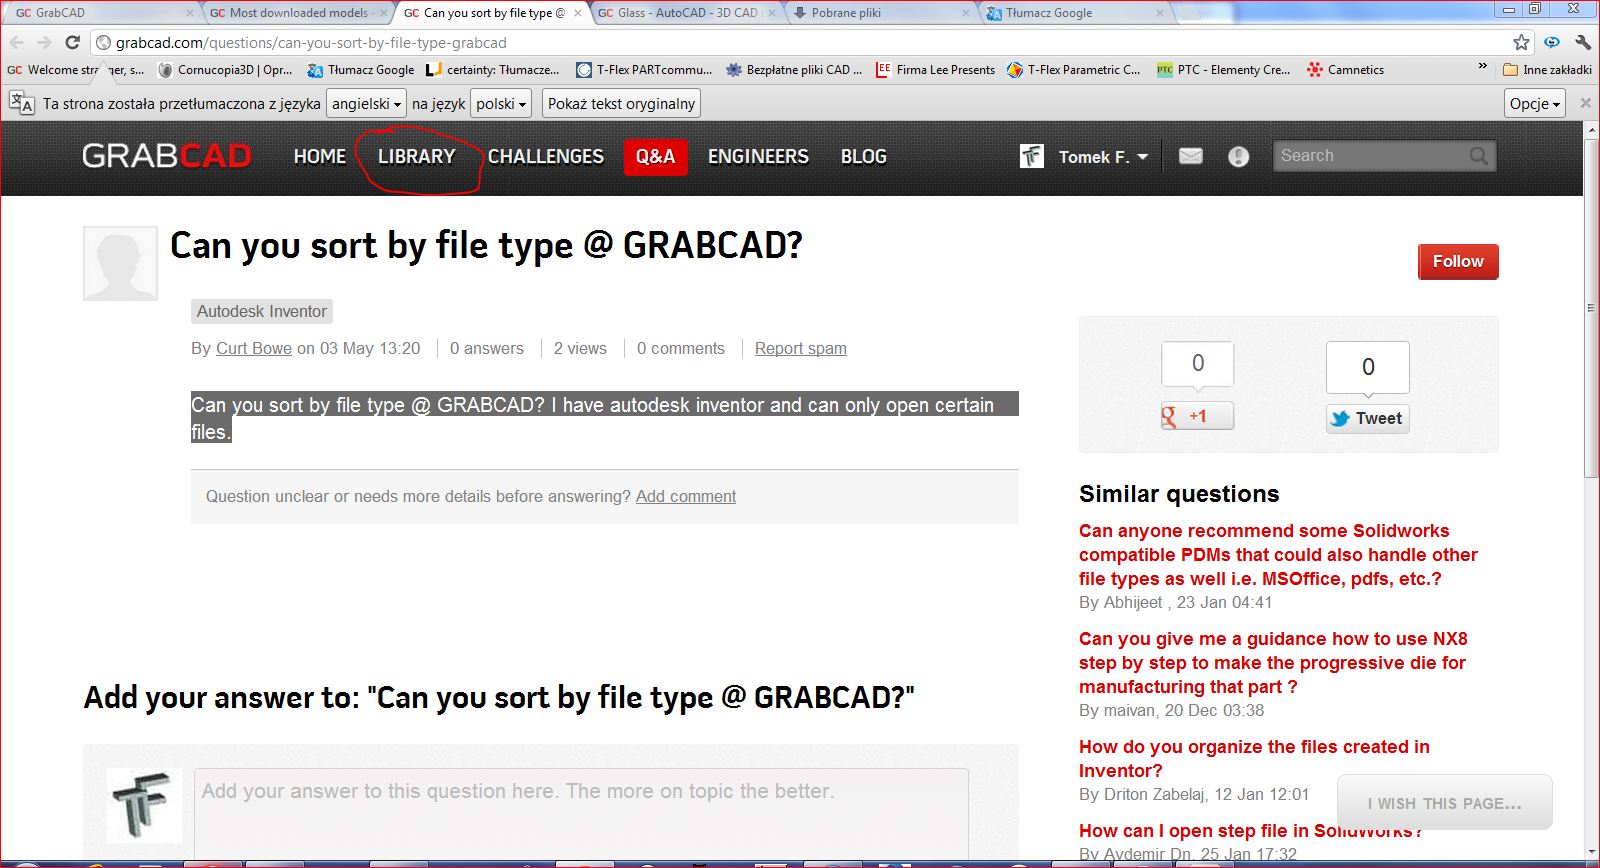Open the wrench settings menu in Chrome
The image size is (1600, 868).
point(1582,42)
